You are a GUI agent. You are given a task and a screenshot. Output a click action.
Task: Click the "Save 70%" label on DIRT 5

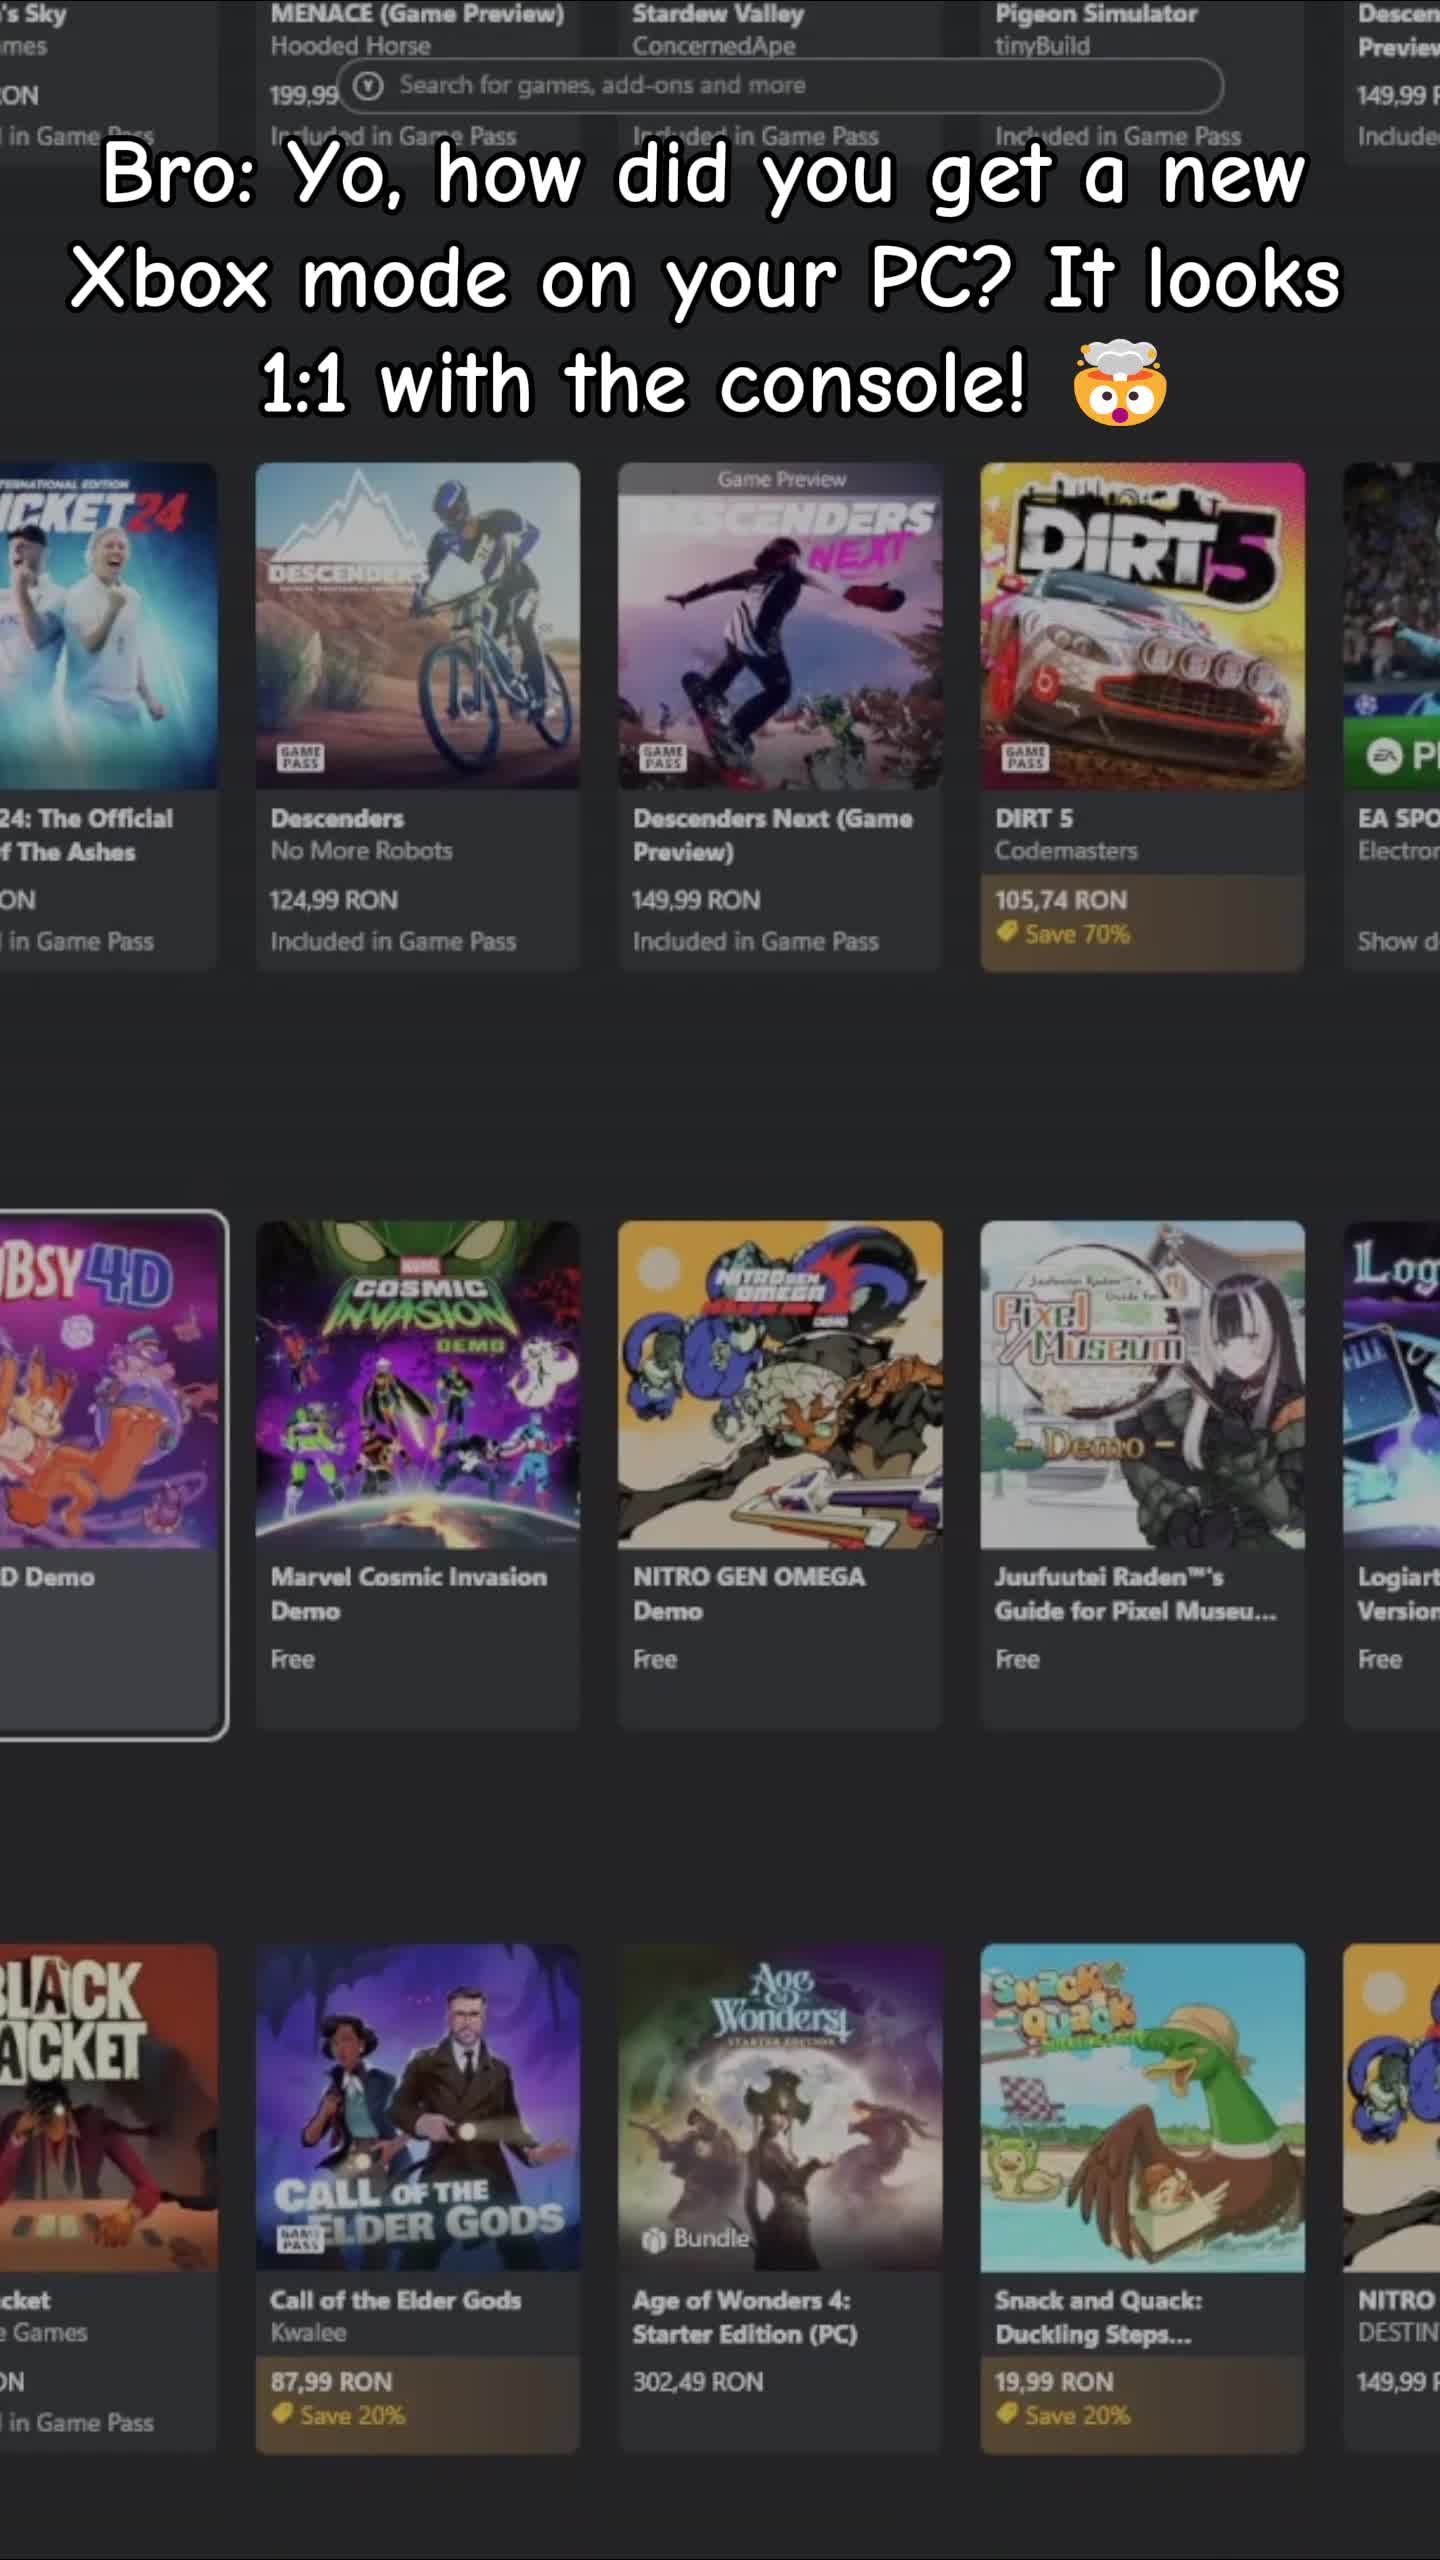click(x=1077, y=934)
